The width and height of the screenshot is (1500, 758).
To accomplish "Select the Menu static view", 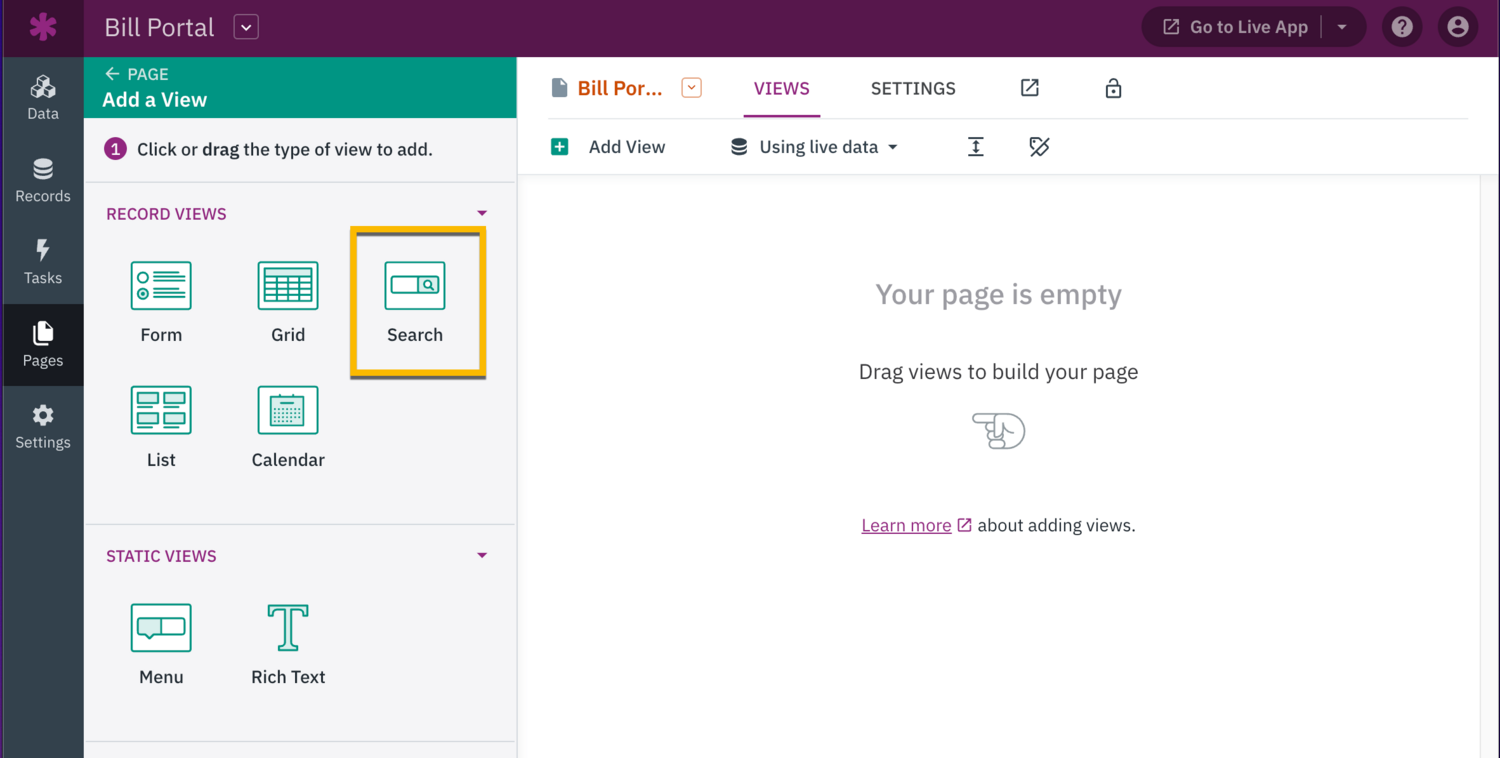I will coord(160,644).
